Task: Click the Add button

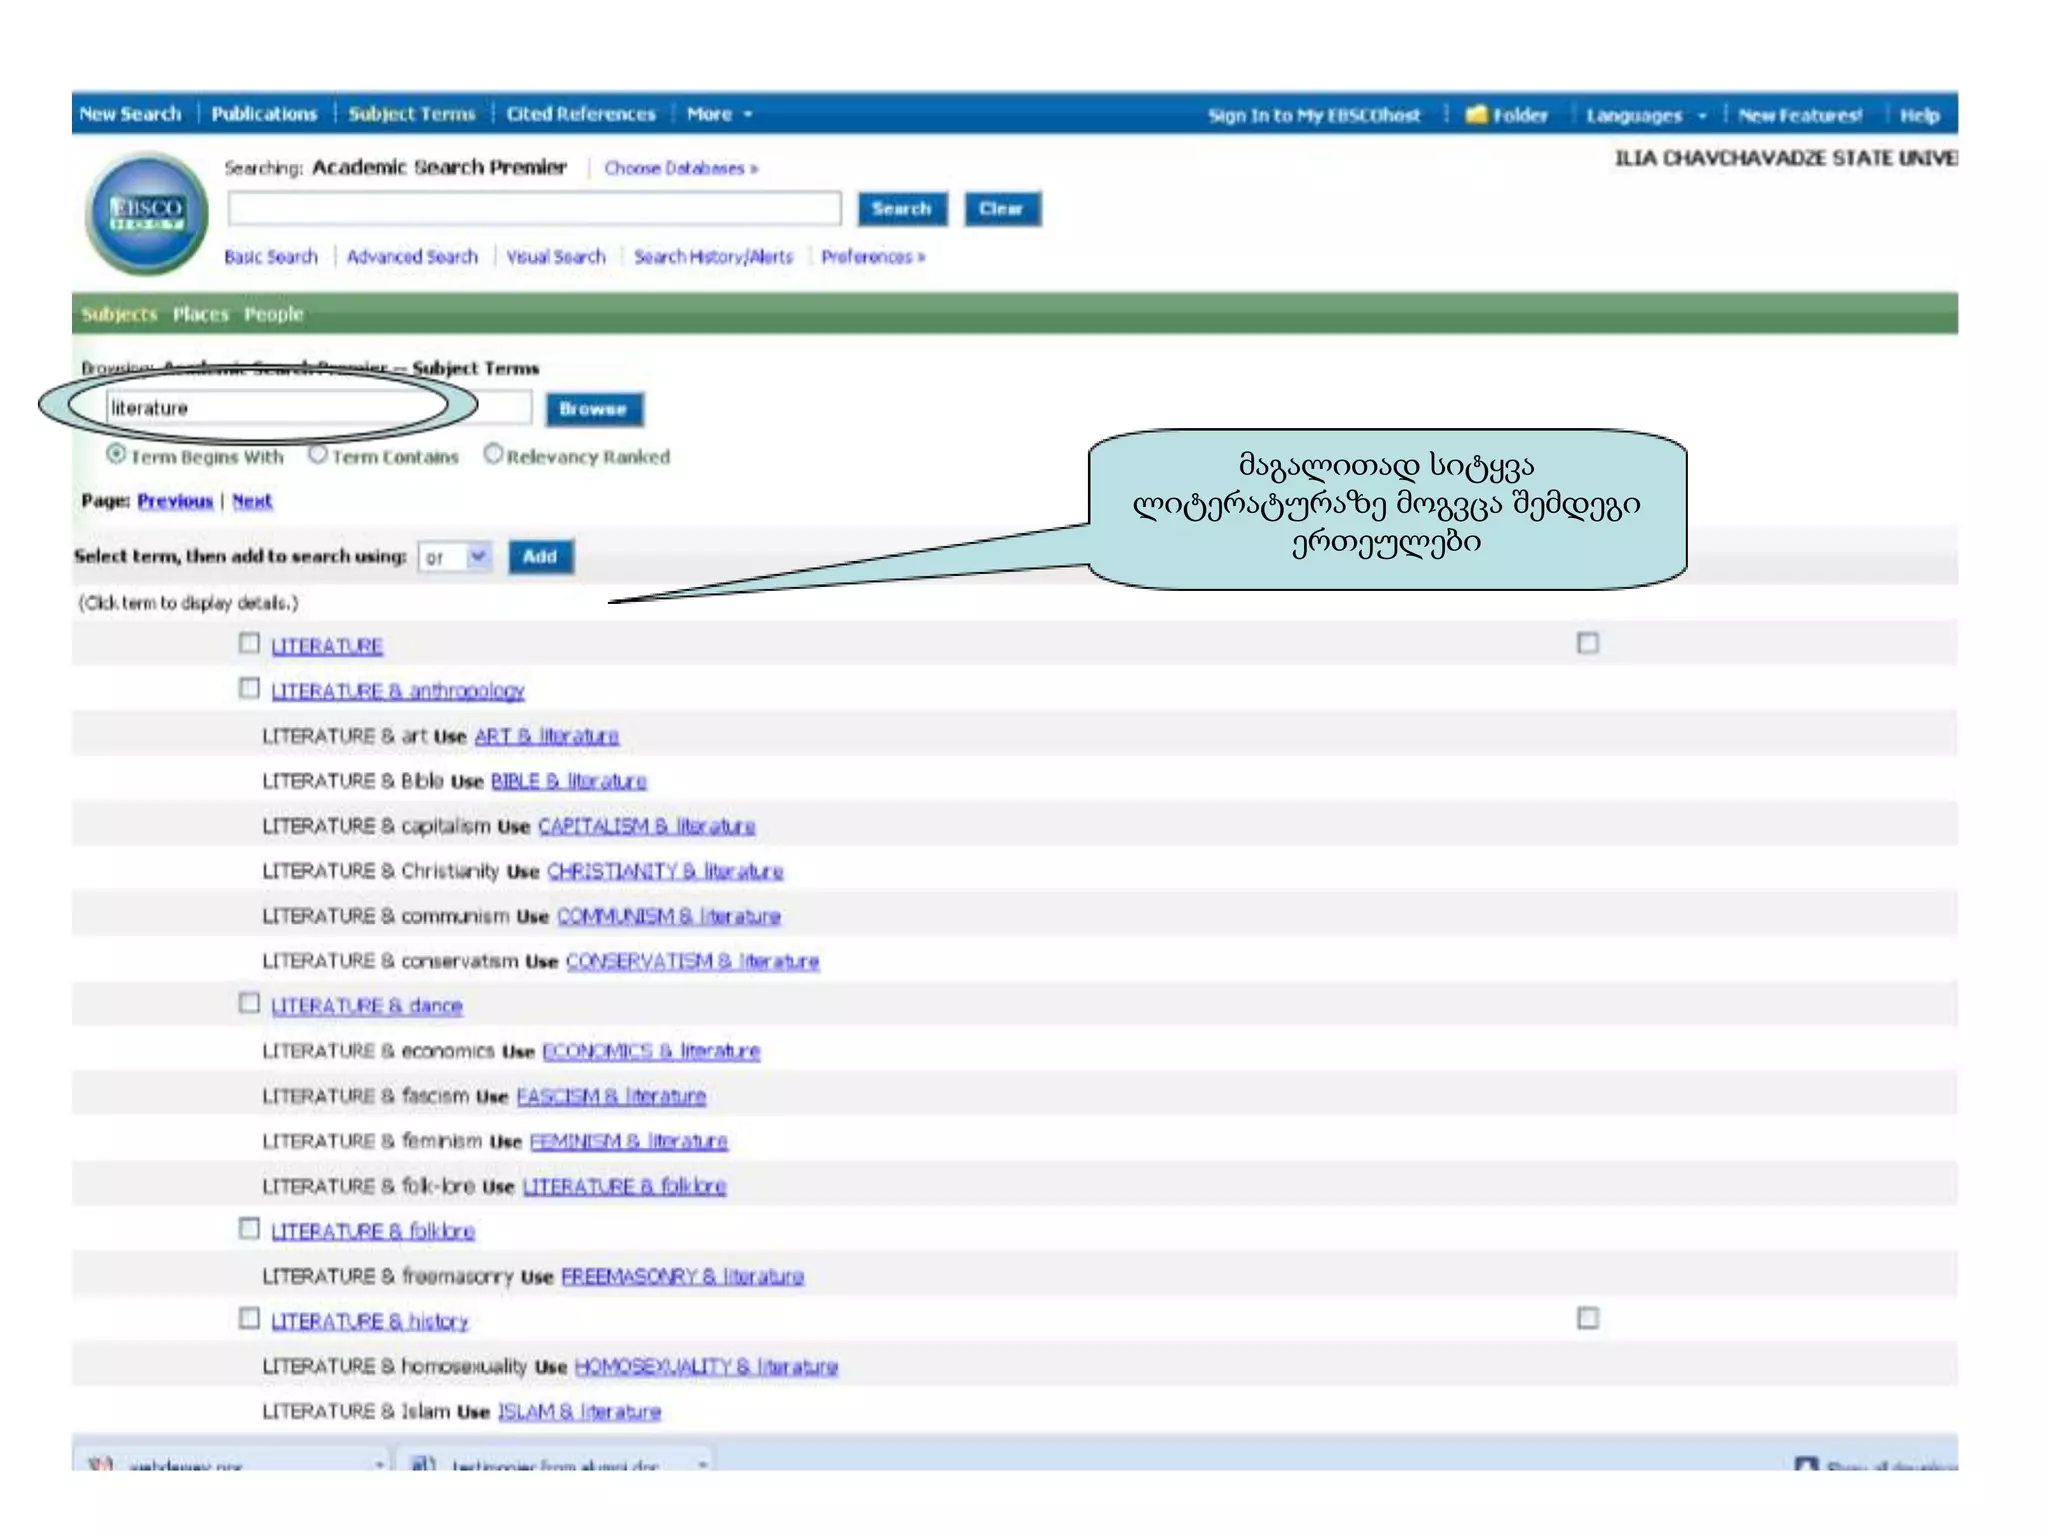Action: coord(540,557)
